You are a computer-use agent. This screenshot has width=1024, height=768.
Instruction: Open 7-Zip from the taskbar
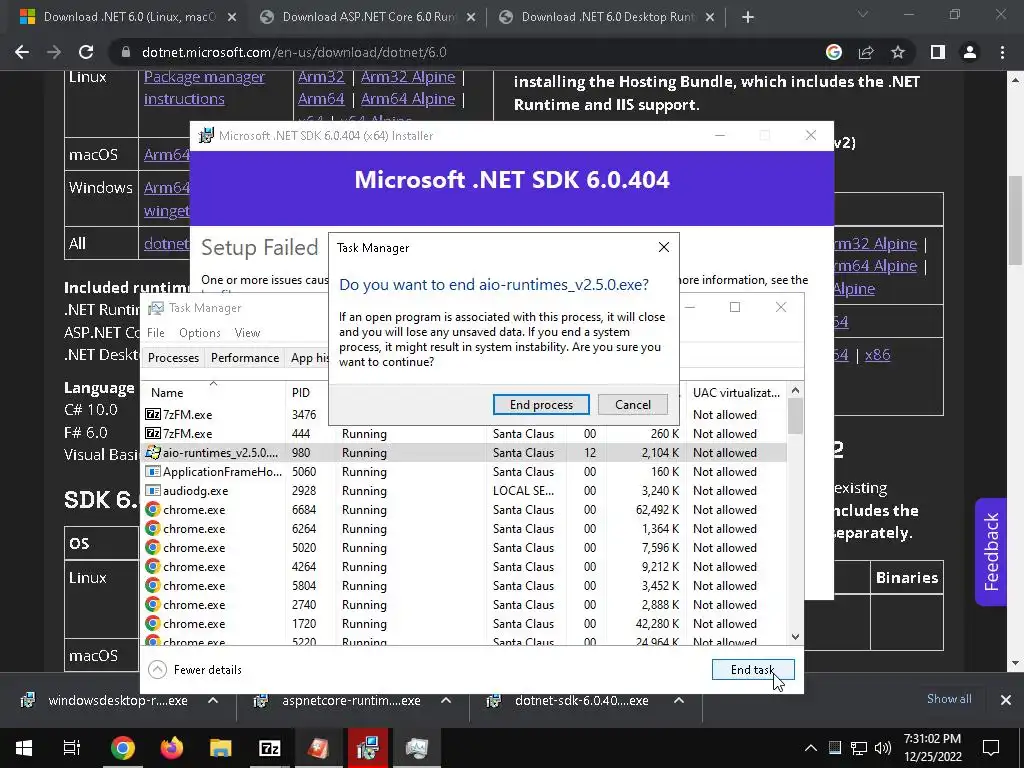pyautogui.click(x=270, y=748)
